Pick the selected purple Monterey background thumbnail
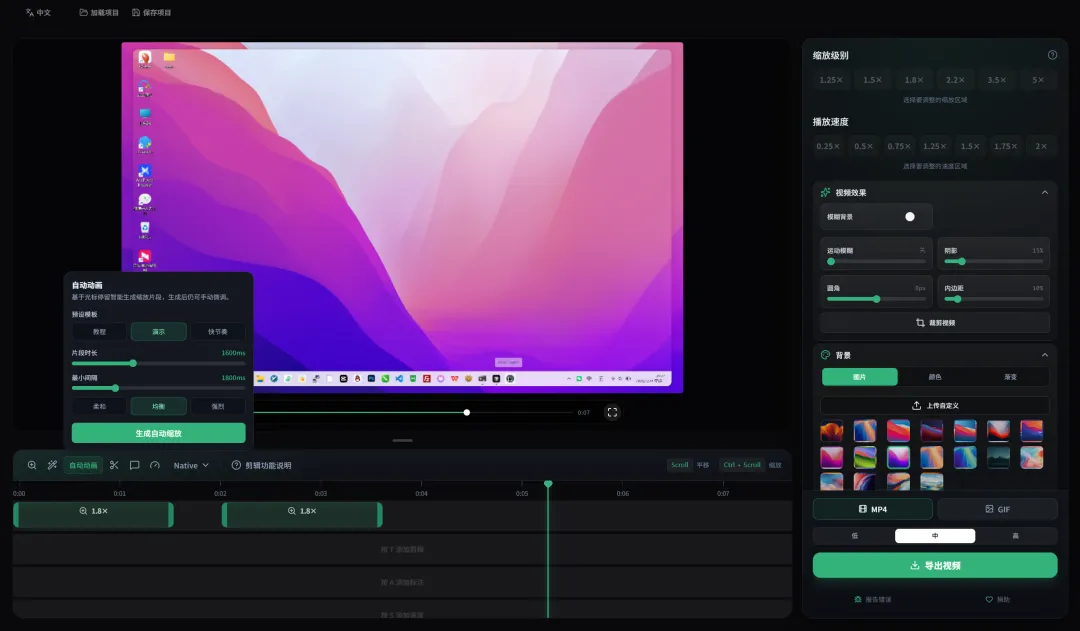1080x631 pixels. (898, 457)
